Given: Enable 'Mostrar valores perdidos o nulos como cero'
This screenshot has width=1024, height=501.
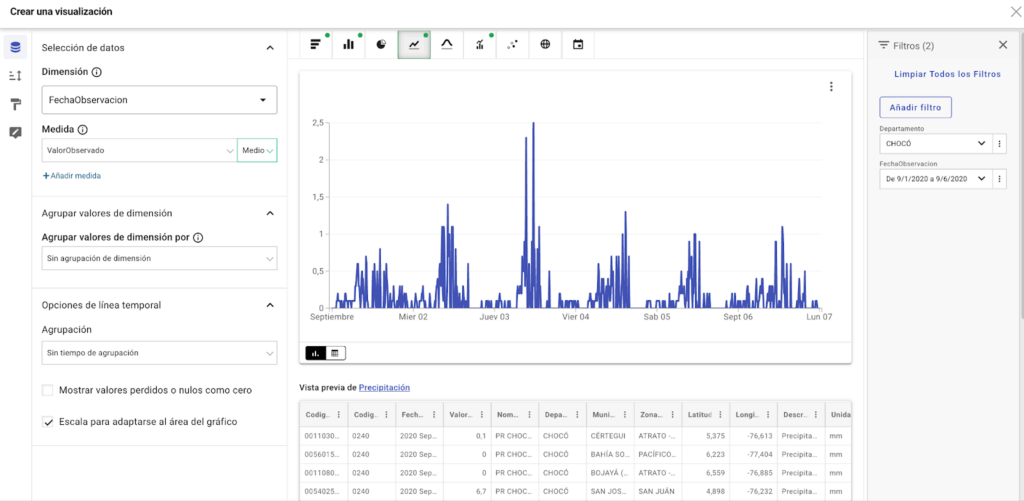Looking at the screenshot, I should click(x=48, y=390).
